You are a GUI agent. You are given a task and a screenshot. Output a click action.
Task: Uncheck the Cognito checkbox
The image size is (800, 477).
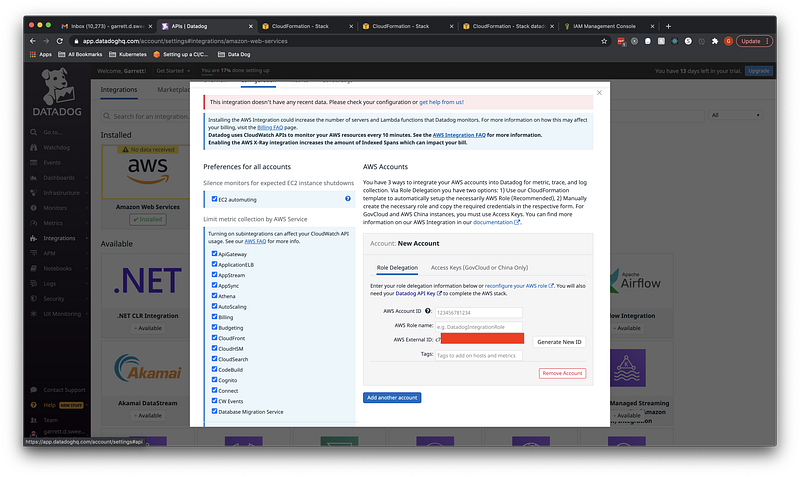point(214,380)
